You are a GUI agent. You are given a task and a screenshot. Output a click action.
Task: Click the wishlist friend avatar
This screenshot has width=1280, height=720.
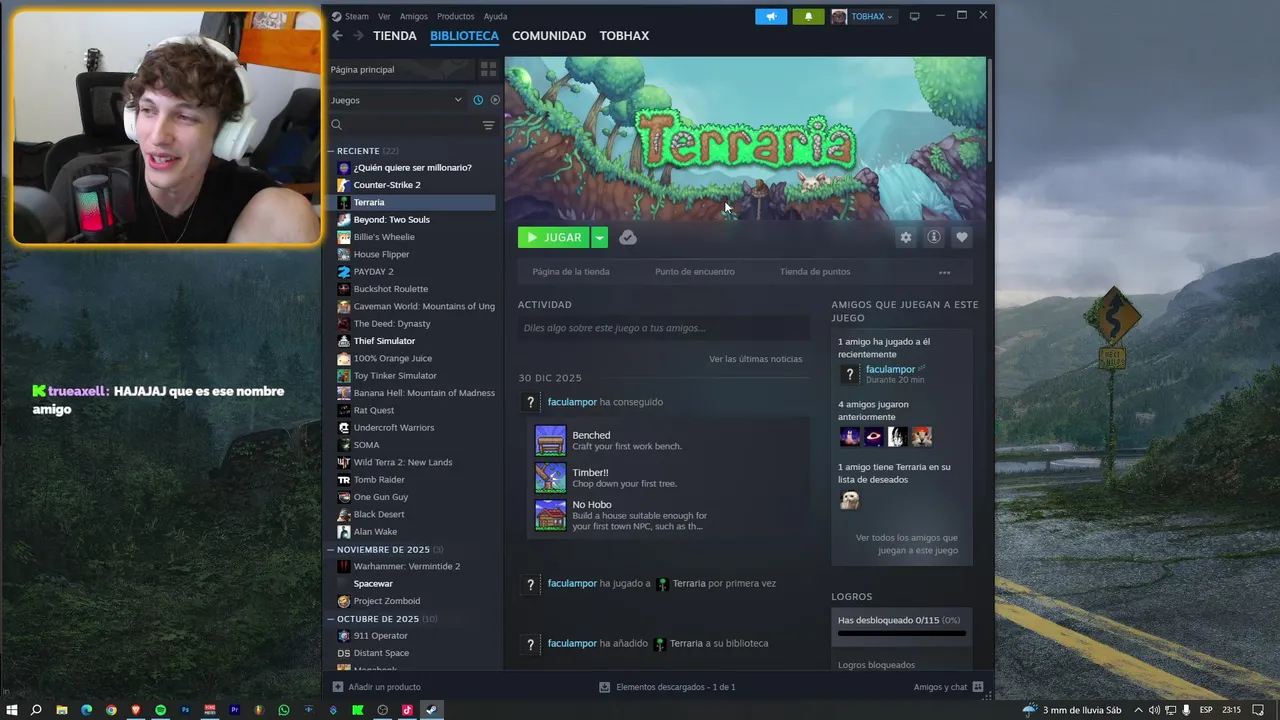pos(849,500)
